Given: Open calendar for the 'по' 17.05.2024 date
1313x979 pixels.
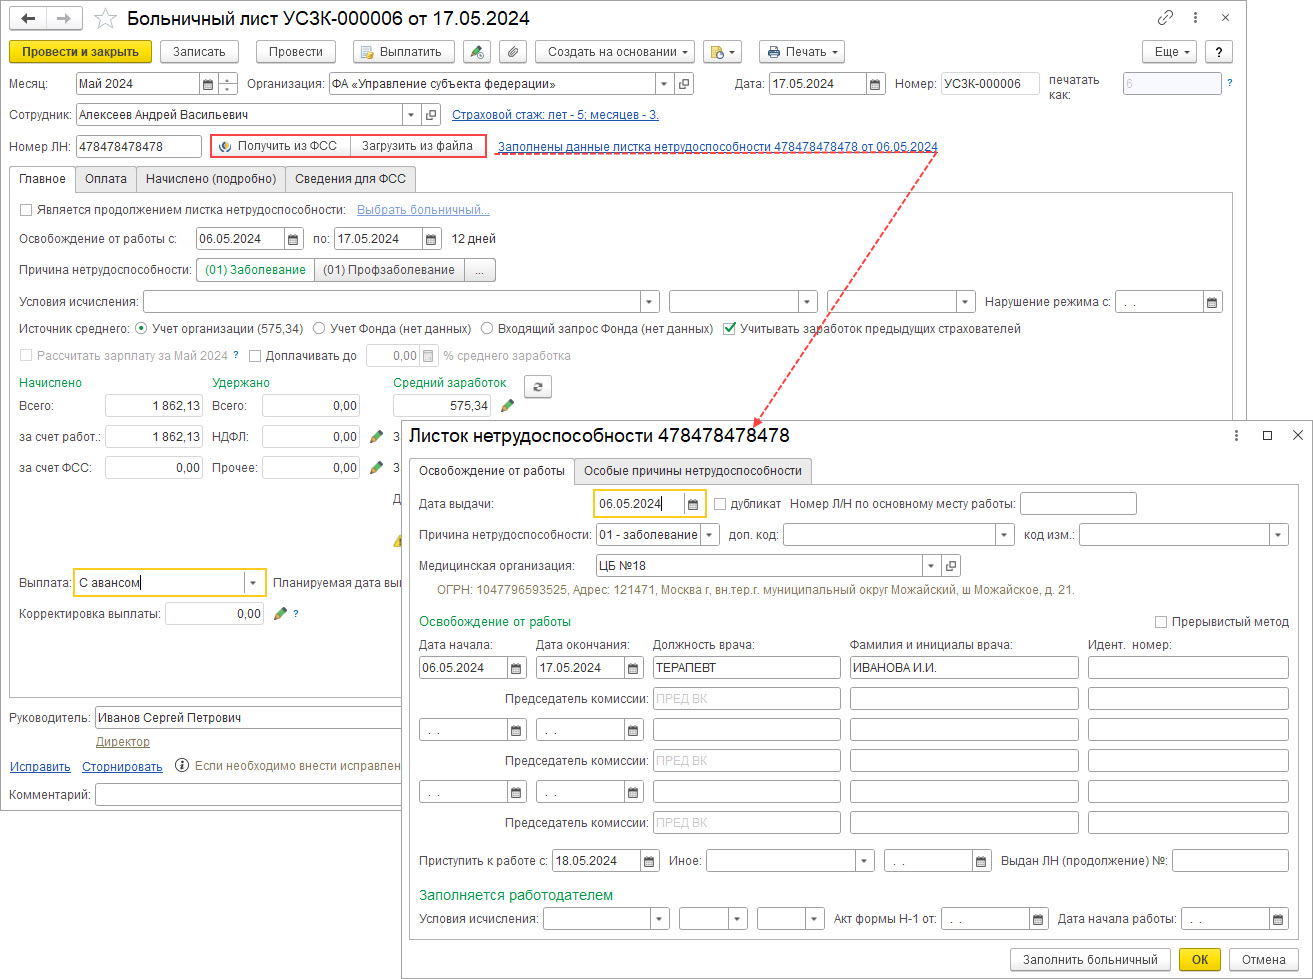Looking at the screenshot, I should click(x=431, y=239).
